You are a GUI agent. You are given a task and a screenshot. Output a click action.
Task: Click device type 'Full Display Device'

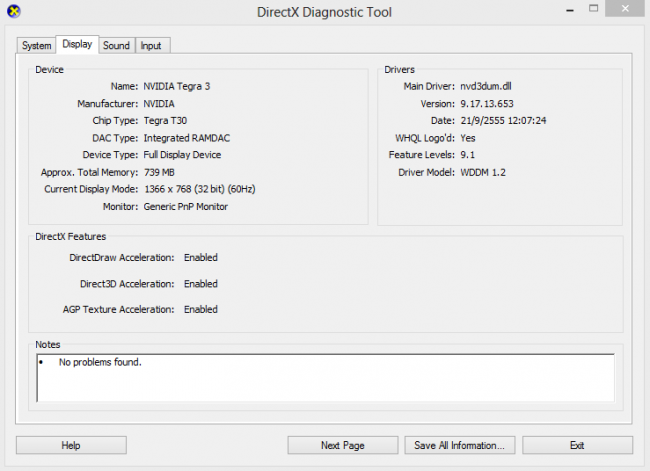coord(182,155)
